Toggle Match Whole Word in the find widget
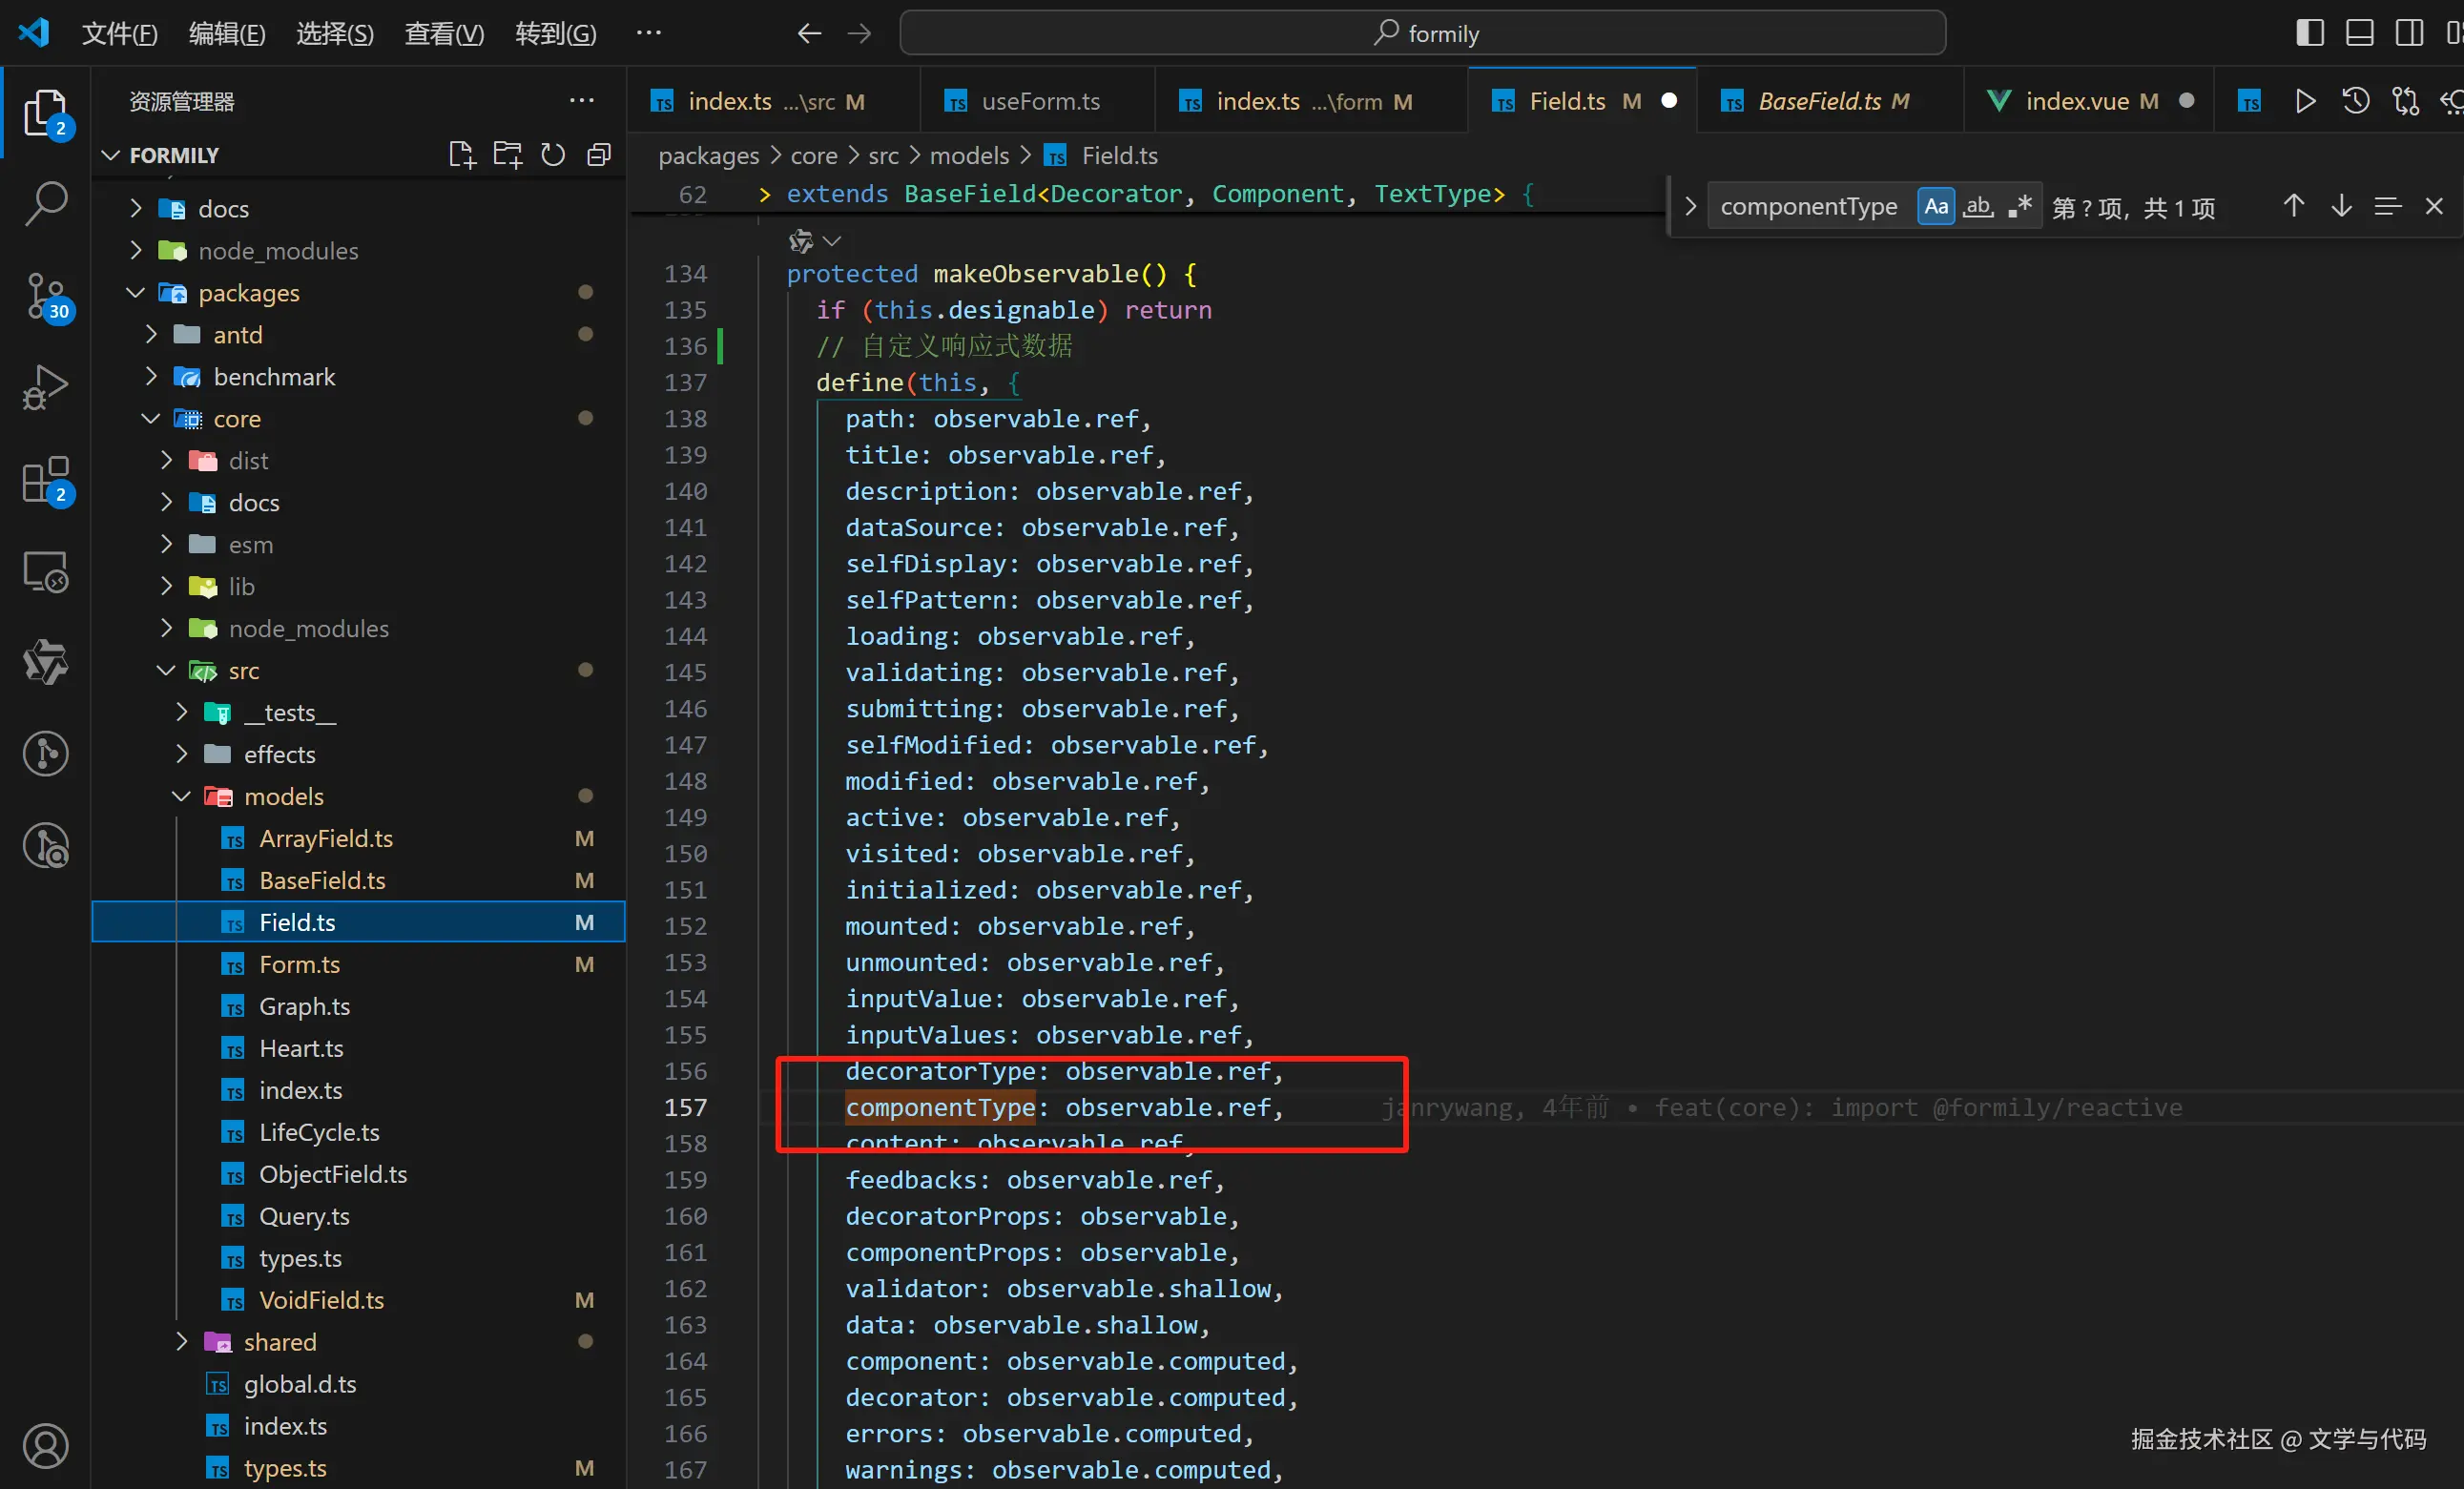 coord(1977,207)
